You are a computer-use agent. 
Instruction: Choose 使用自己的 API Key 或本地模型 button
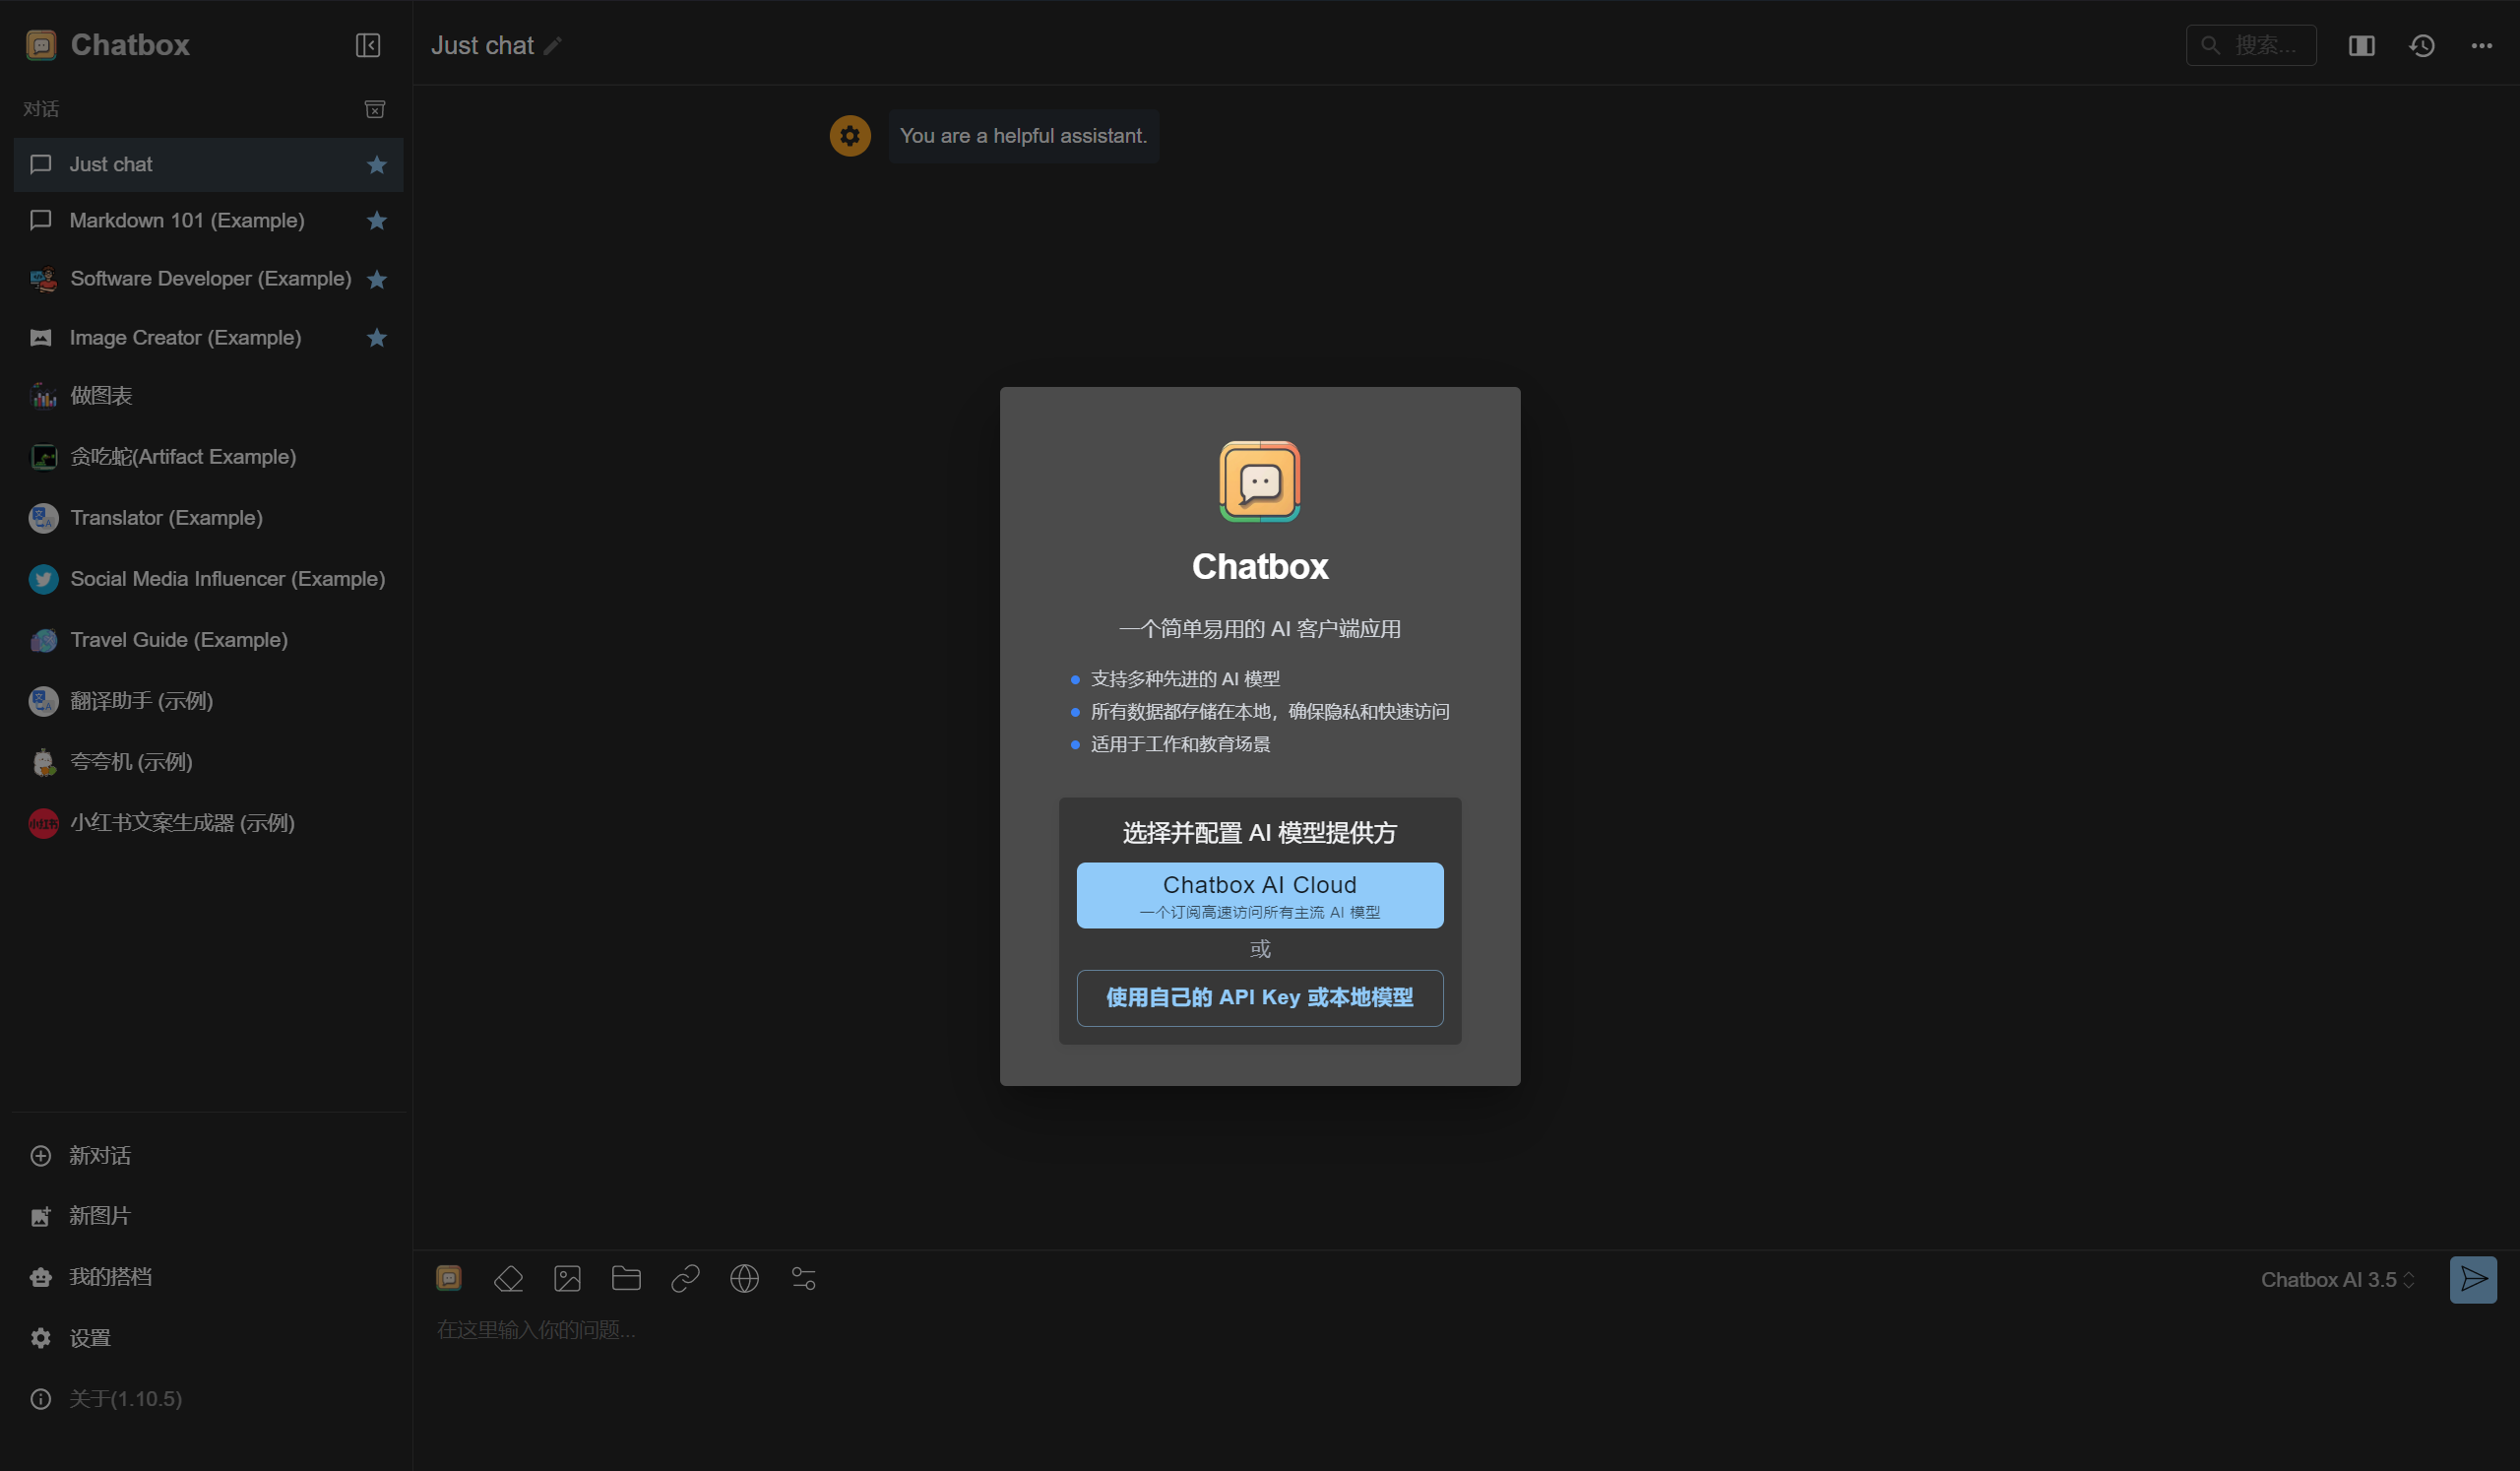point(1260,998)
